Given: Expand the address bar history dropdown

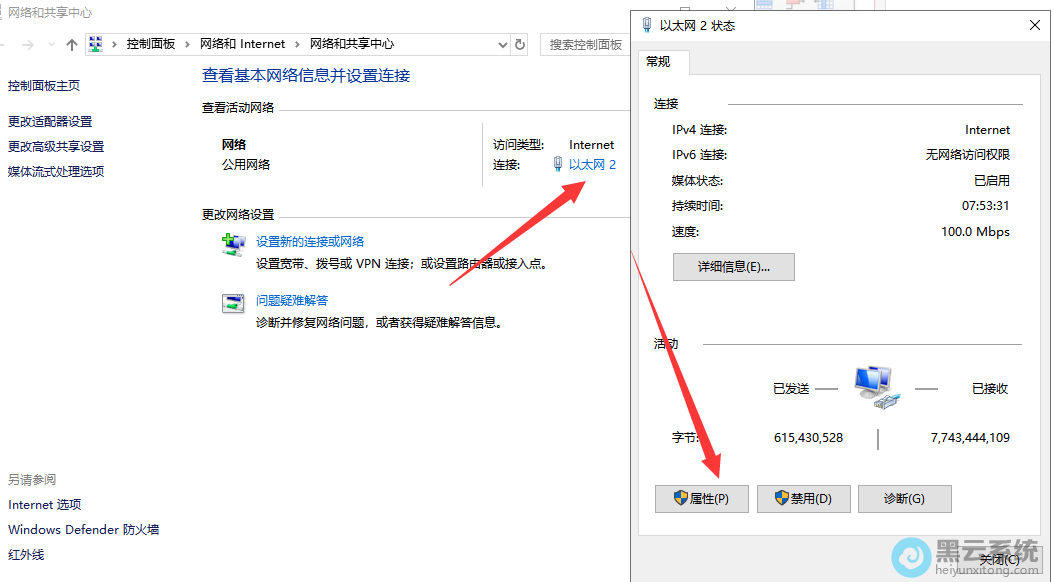Looking at the screenshot, I should pyautogui.click(x=502, y=45).
